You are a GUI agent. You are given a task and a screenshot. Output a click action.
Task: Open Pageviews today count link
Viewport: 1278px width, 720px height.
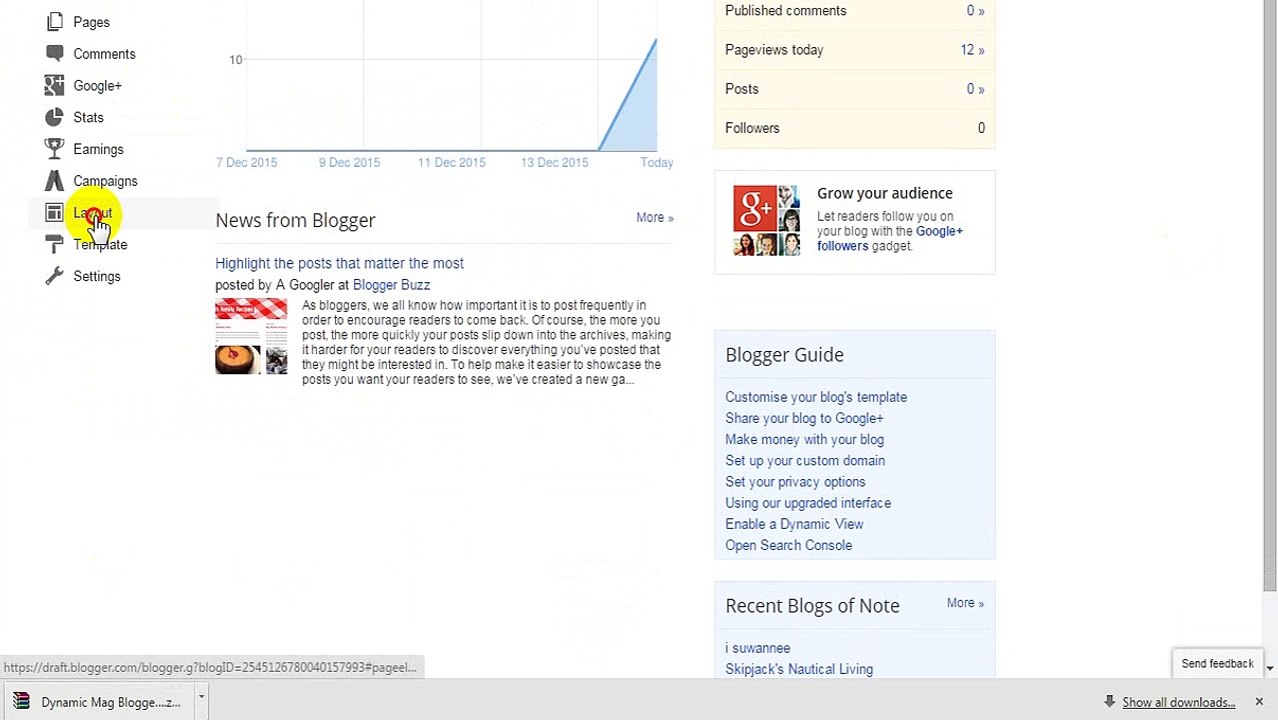[973, 50]
